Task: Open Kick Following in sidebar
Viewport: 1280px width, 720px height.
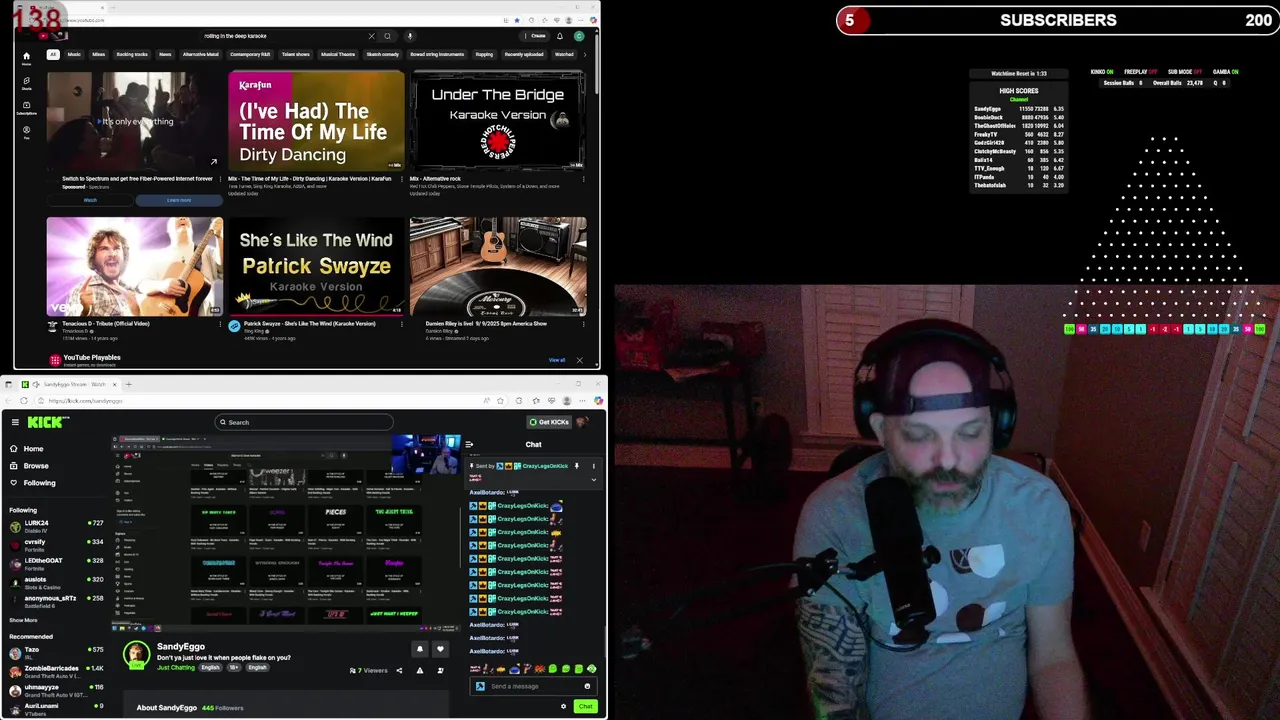Action: (39, 483)
